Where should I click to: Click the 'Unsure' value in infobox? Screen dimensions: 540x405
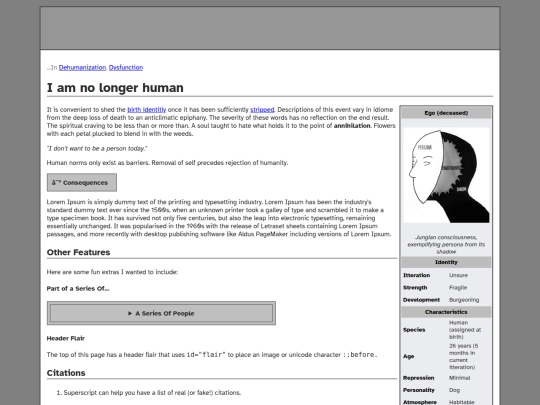[x=458, y=276]
